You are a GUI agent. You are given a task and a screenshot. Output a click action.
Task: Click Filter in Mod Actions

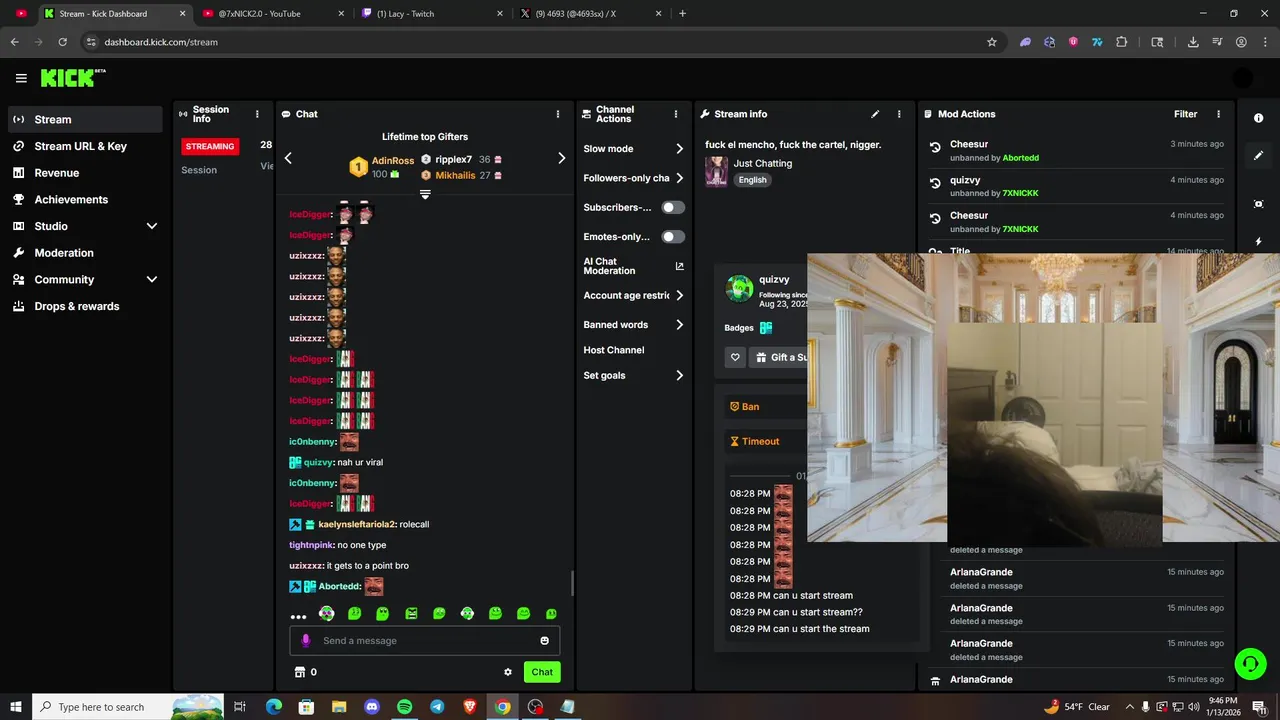coord(1185,114)
